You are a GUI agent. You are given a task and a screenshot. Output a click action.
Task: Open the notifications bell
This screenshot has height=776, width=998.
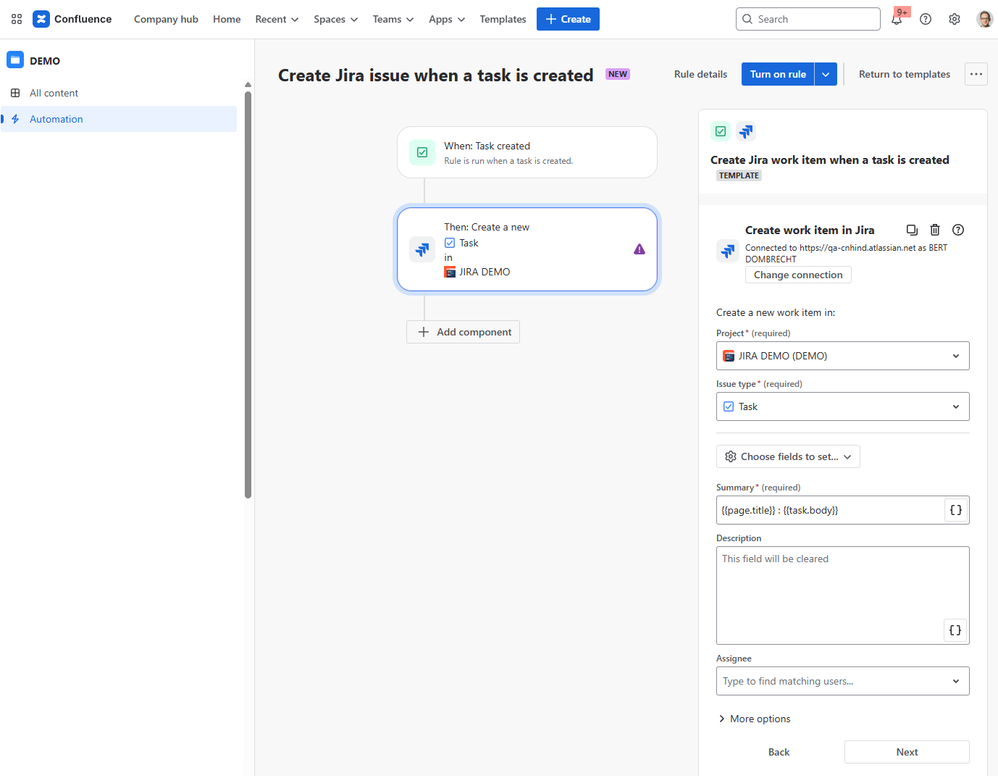point(897,19)
